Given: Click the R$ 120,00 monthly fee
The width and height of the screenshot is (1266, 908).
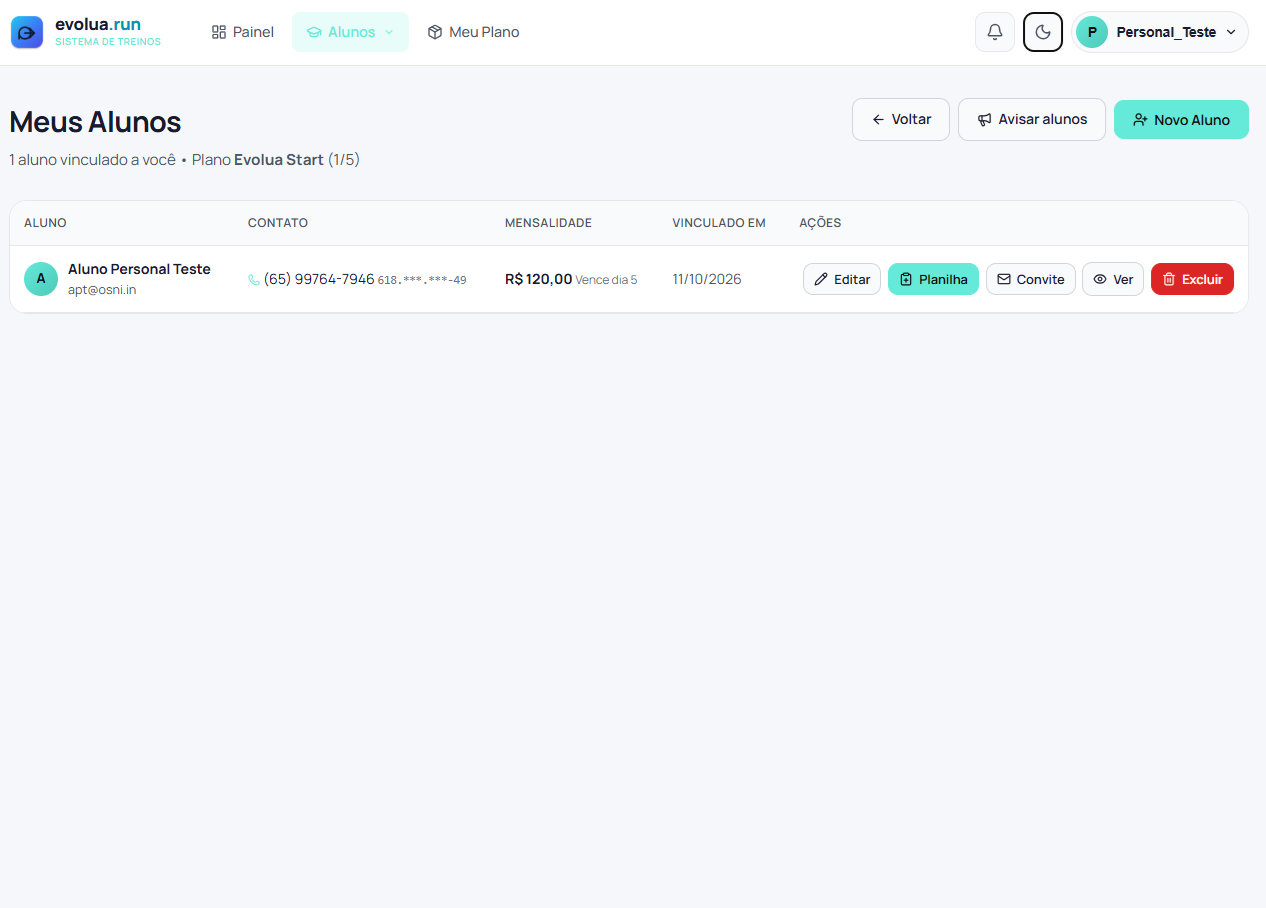Looking at the screenshot, I should click(x=539, y=279).
